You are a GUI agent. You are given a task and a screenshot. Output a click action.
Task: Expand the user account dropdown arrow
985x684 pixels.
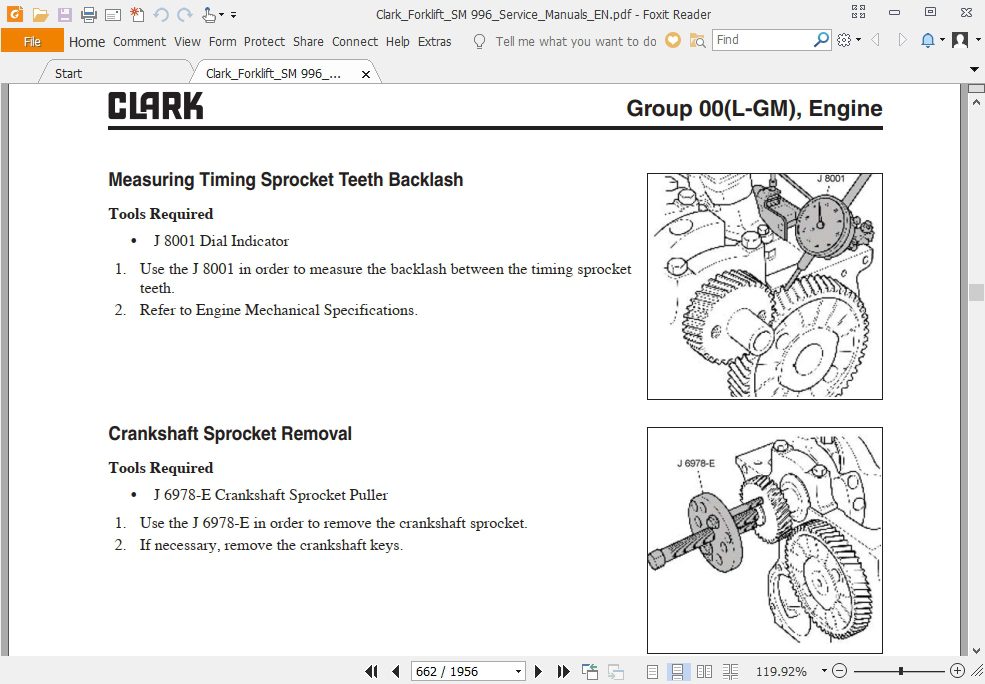(978, 40)
